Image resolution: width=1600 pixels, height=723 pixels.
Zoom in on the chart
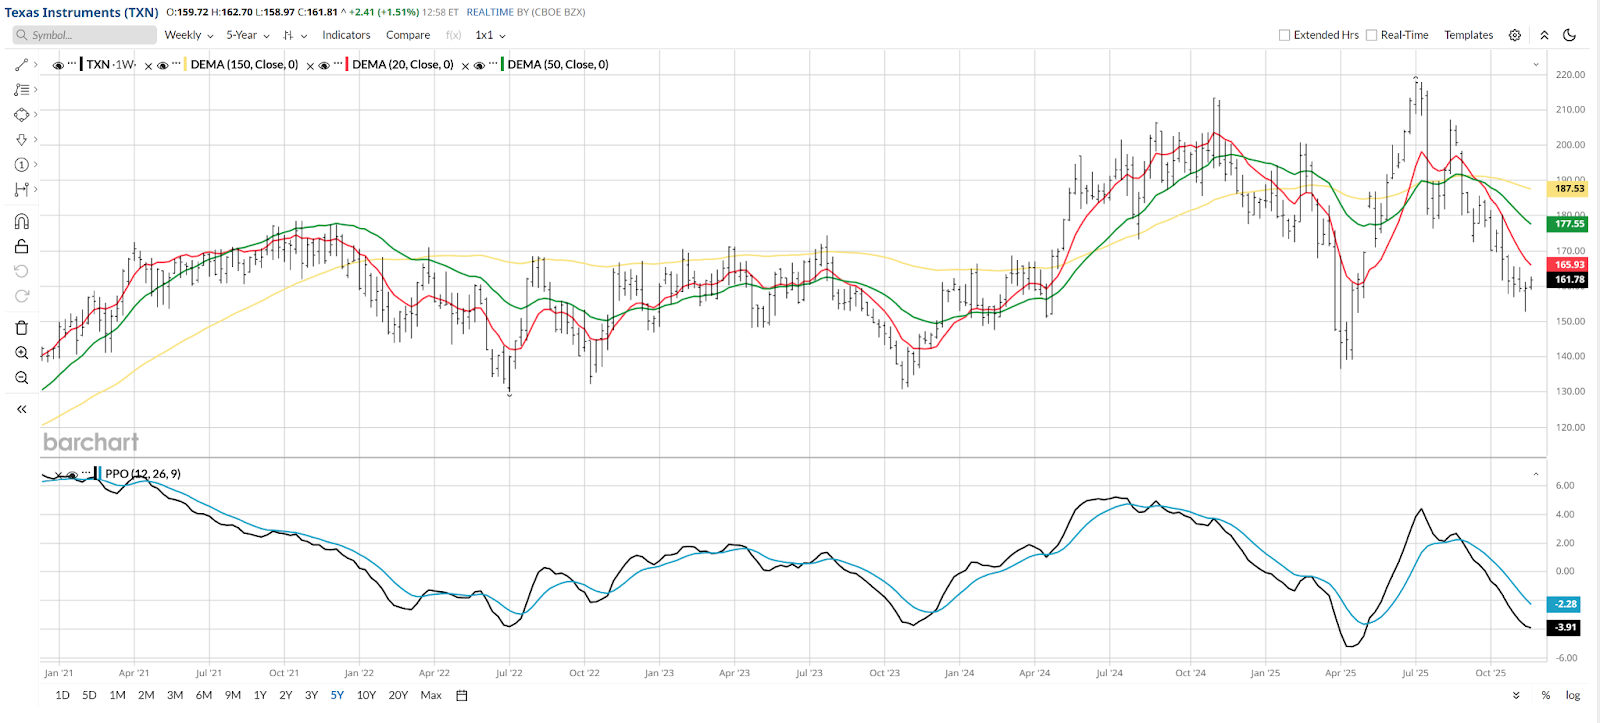pyautogui.click(x=21, y=353)
